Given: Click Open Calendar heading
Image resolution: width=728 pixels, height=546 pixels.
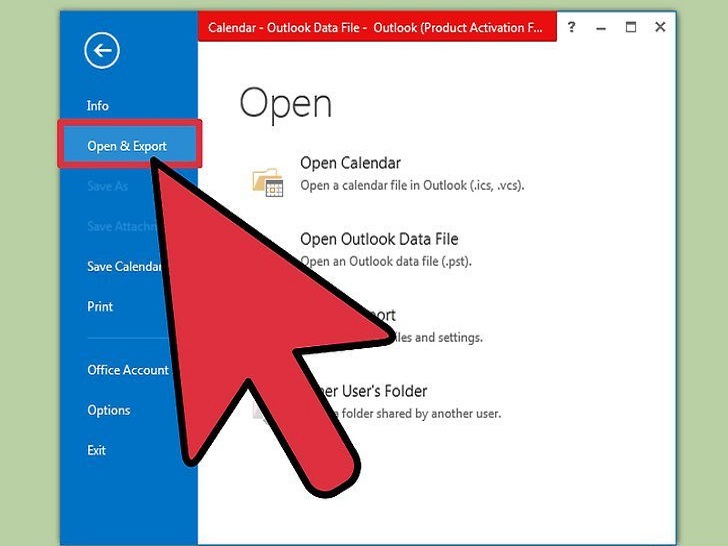Looking at the screenshot, I should tap(350, 163).
